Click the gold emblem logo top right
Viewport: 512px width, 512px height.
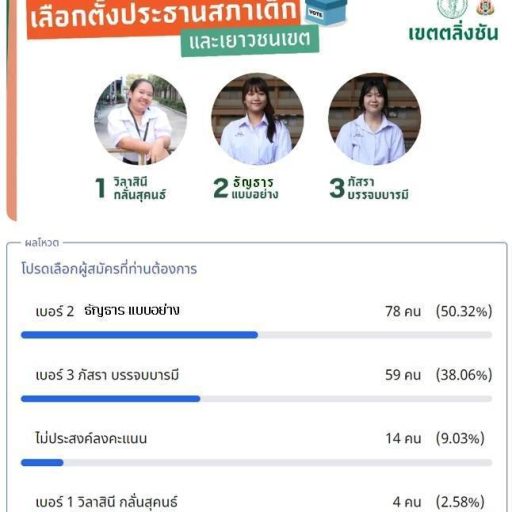[486, 7]
